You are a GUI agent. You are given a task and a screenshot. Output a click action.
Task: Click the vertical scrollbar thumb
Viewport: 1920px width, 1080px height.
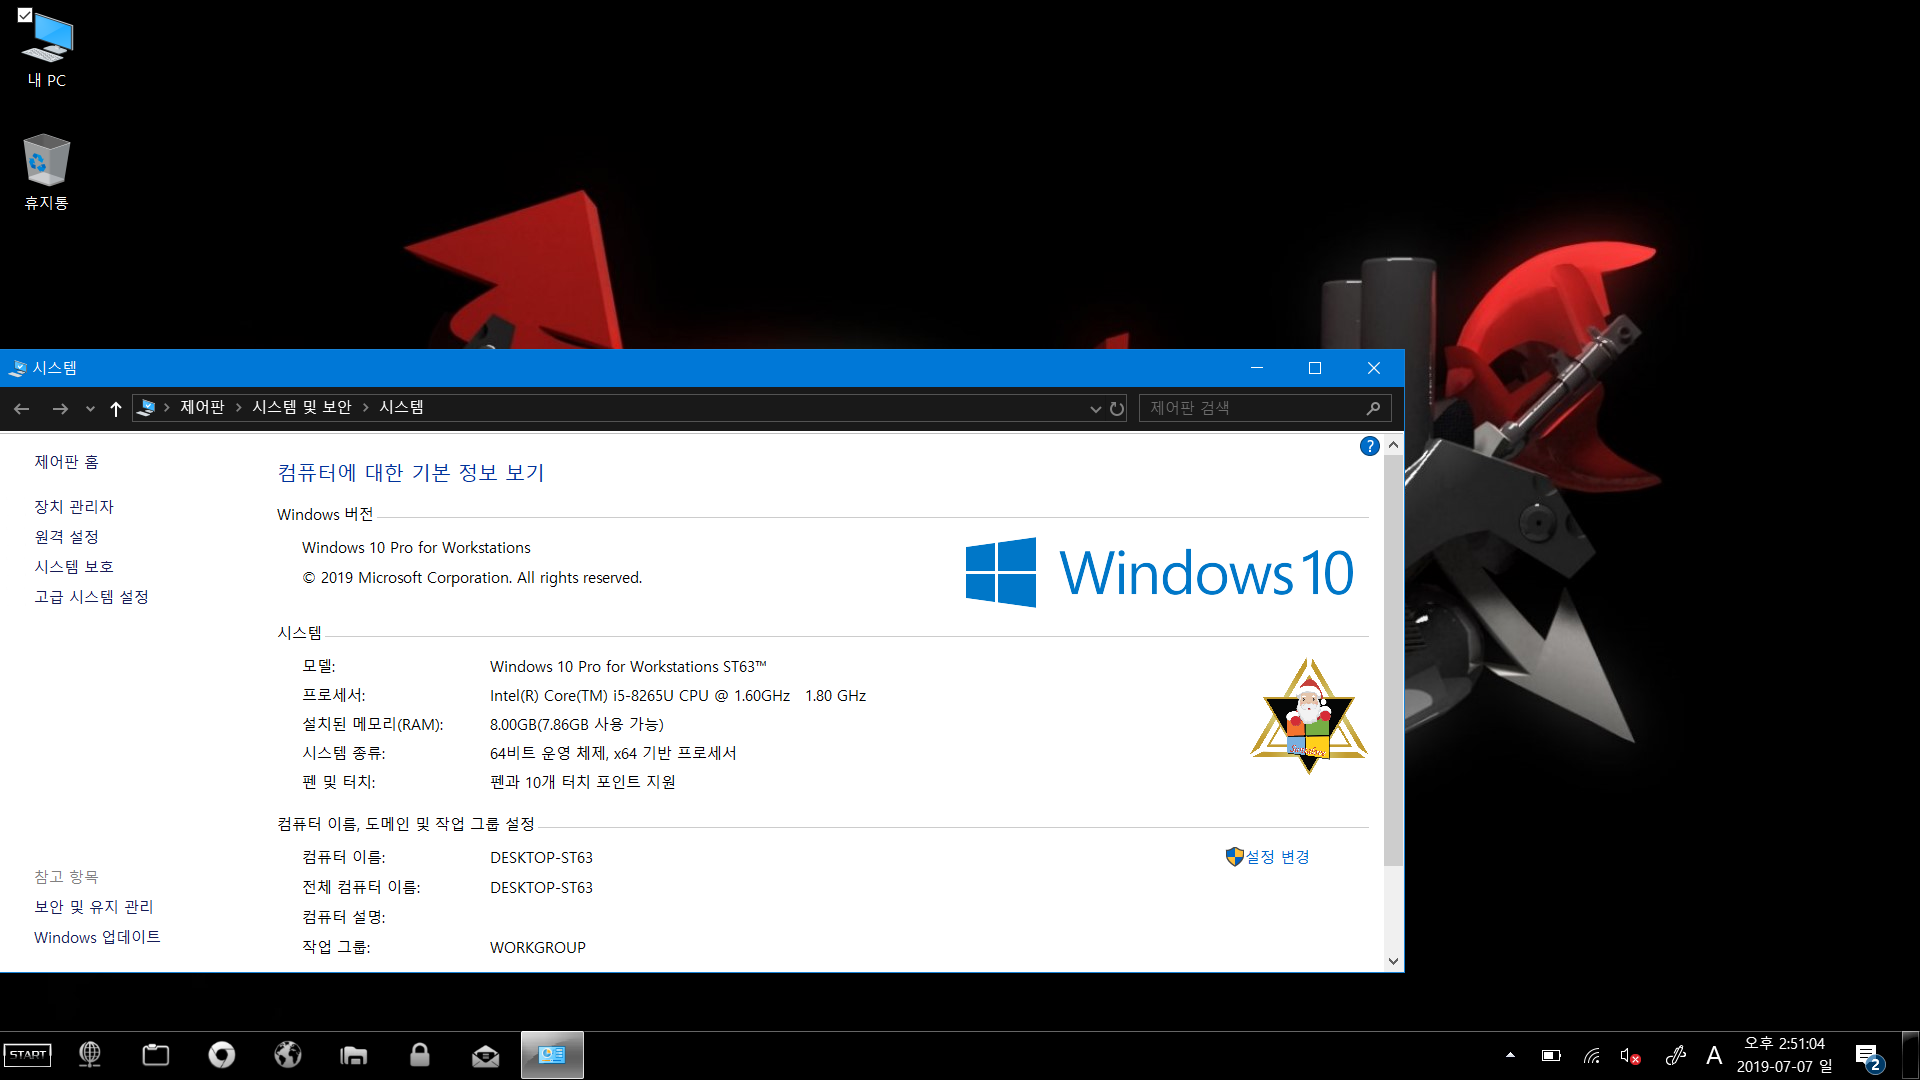click(x=1393, y=660)
